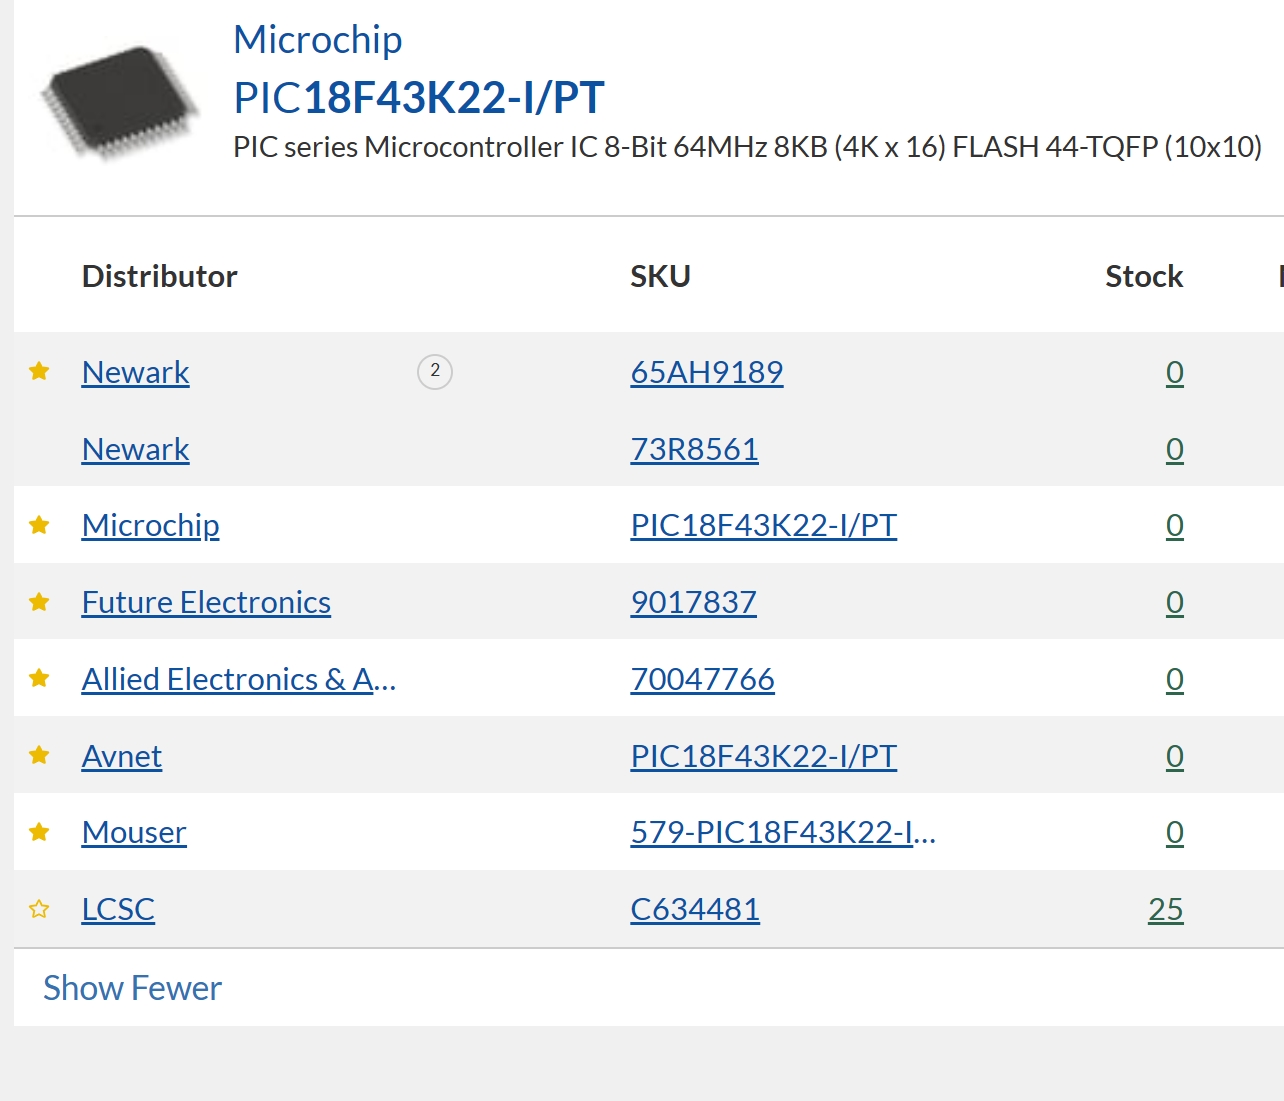Click the stock value 0 for Newark 73R8561

(1175, 449)
